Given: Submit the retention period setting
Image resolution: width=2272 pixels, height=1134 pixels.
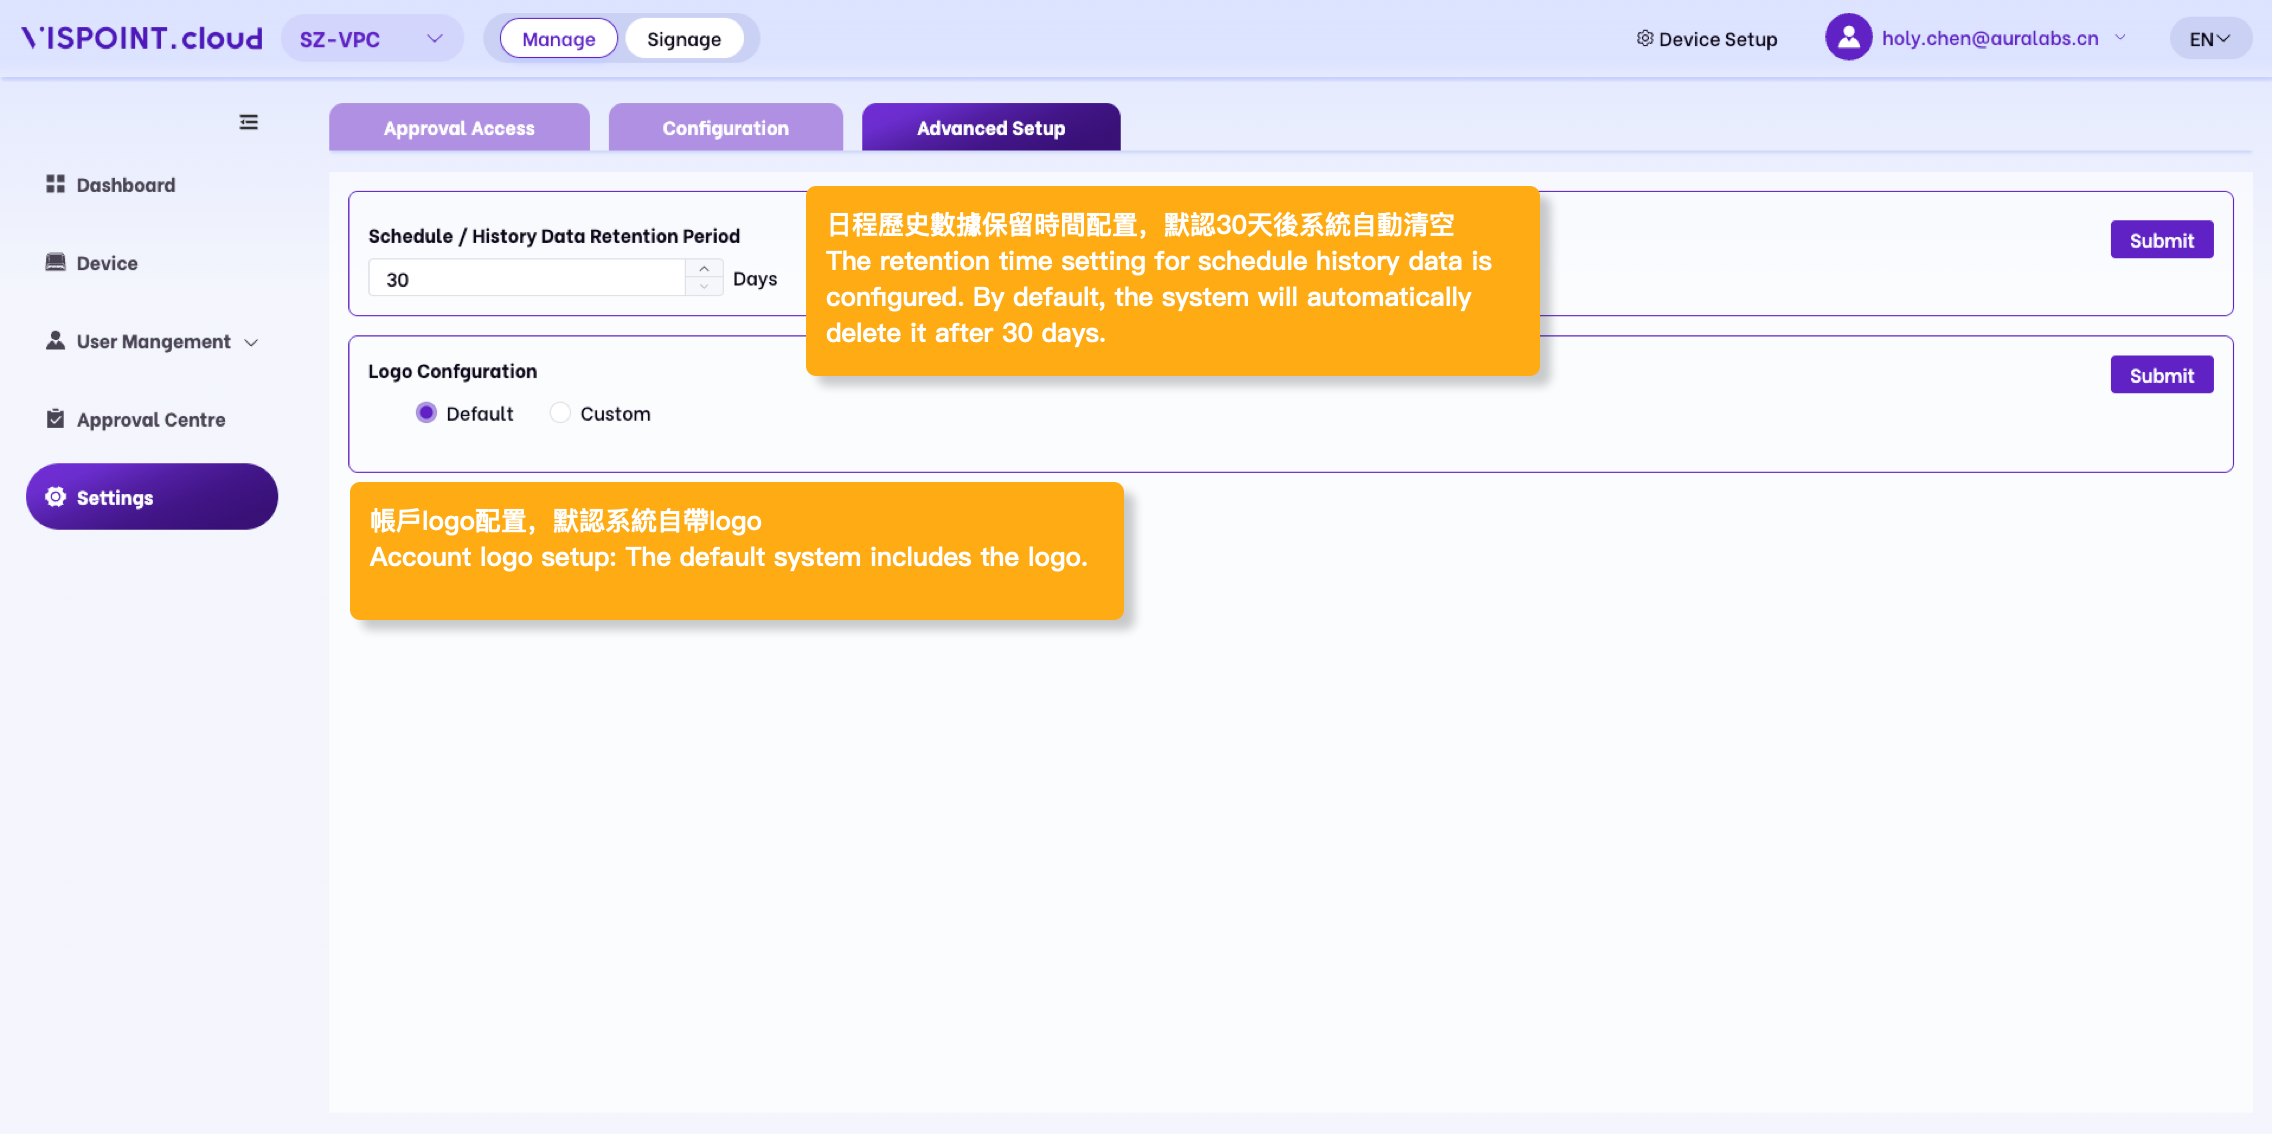Looking at the screenshot, I should [x=2161, y=240].
